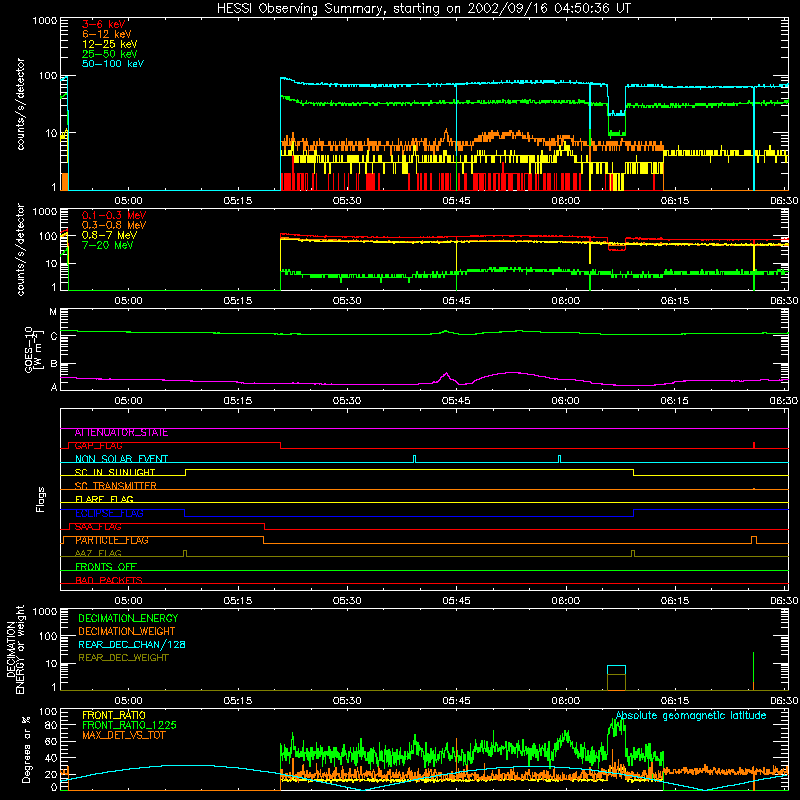Select the 3-6 keV legend label
The width and height of the screenshot is (800, 800).
(104, 24)
